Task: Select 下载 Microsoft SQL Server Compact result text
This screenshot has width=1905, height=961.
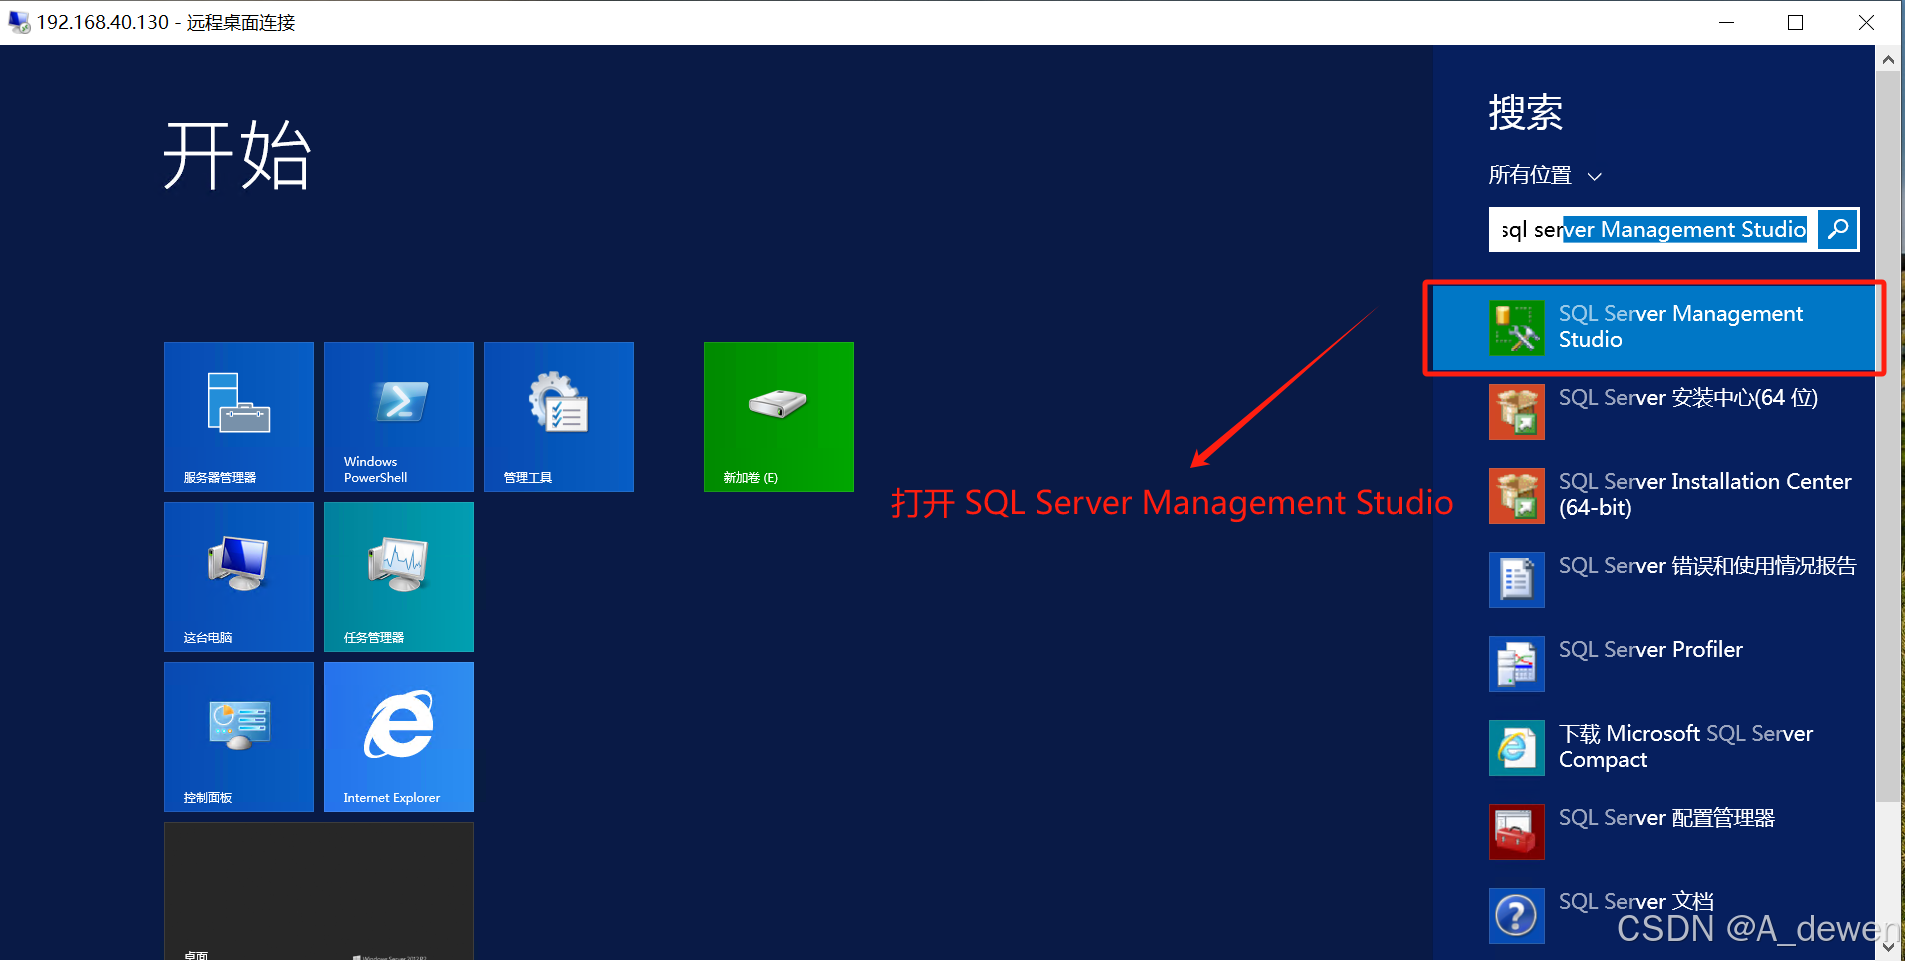Action: click(x=1686, y=747)
